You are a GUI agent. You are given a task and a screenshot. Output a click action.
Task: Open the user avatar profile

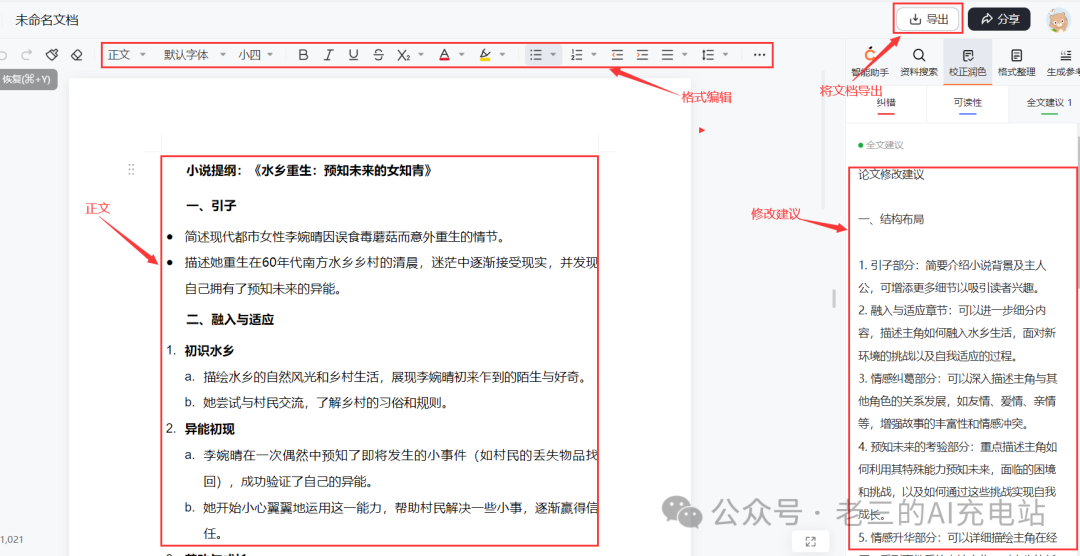coord(1057,20)
